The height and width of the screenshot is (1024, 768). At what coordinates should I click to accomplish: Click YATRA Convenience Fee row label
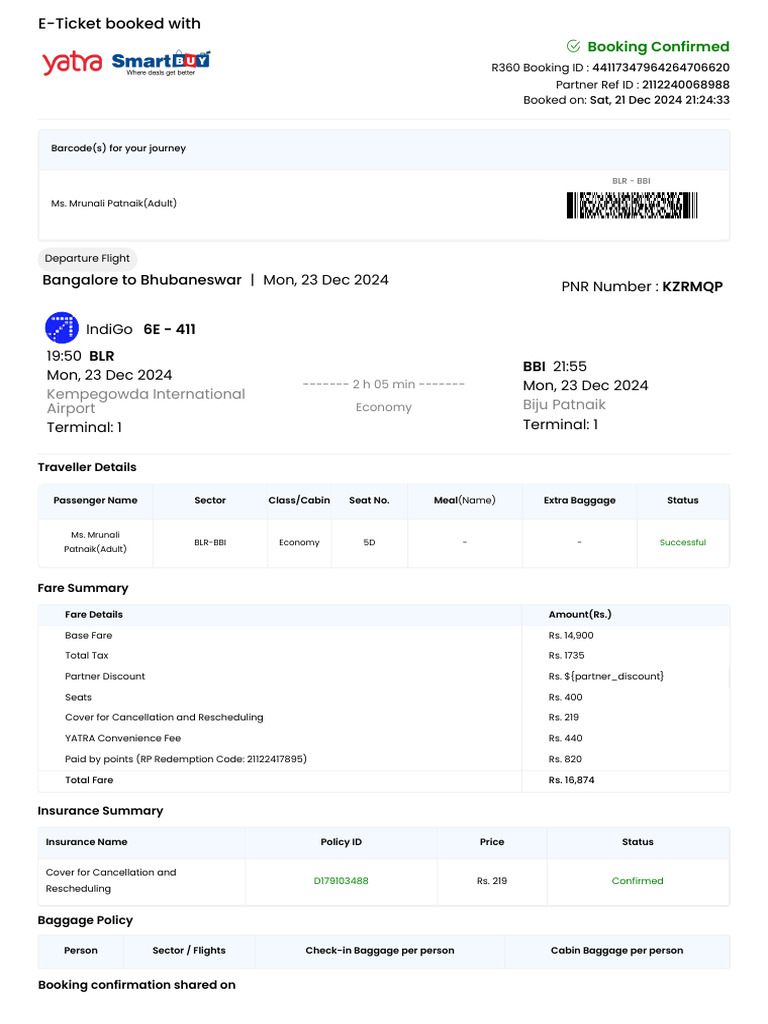pyautogui.click(x=123, y=739)
